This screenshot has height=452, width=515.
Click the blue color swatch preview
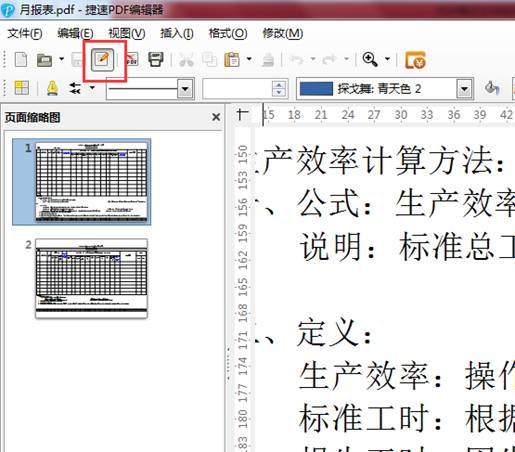(x=316, y=89)
